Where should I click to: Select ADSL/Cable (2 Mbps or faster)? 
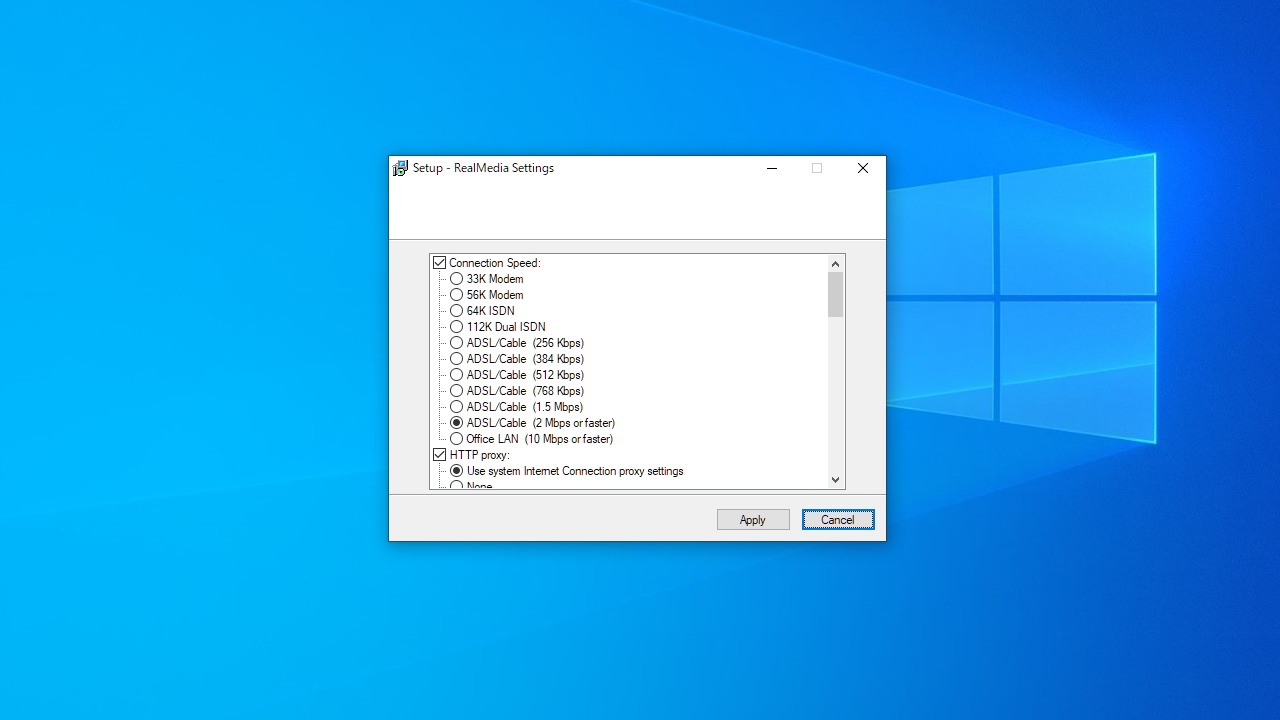click(x=456, y=423)
